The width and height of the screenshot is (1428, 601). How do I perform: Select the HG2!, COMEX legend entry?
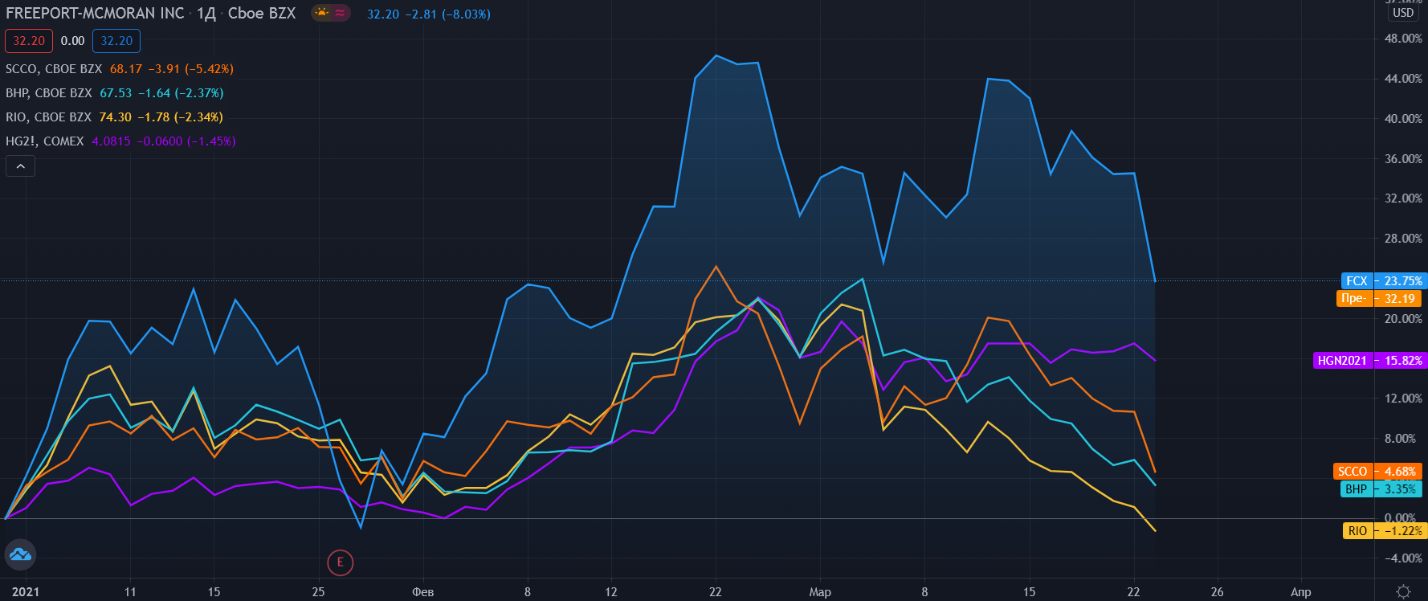(45, 141)
